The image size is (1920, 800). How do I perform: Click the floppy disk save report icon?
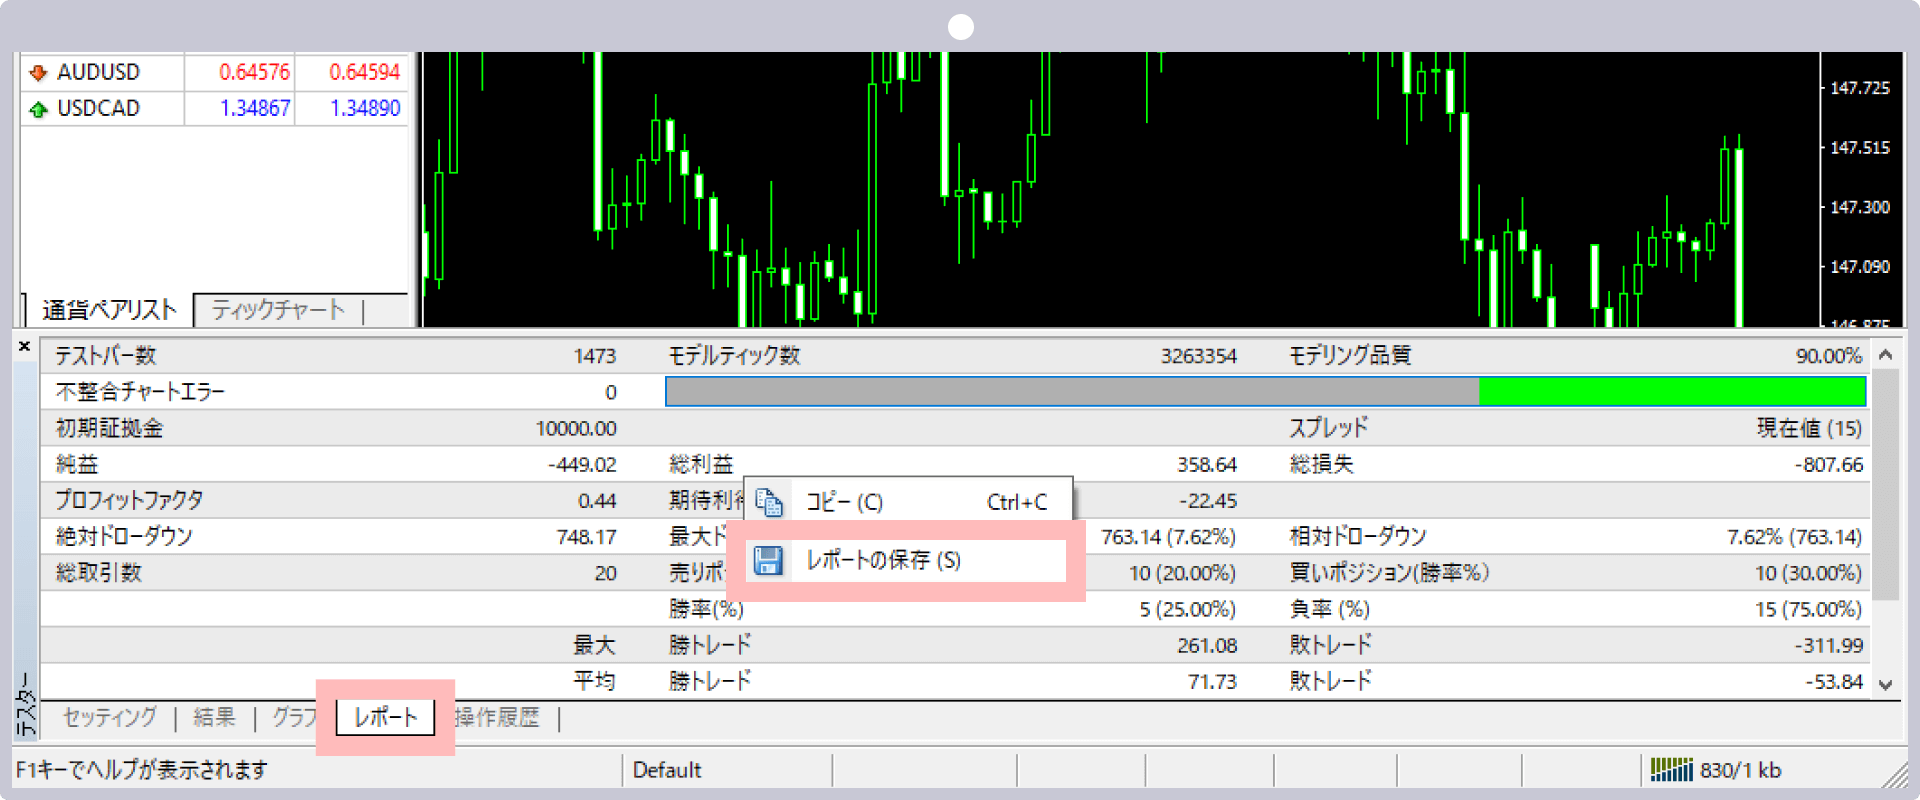point(768,560)
